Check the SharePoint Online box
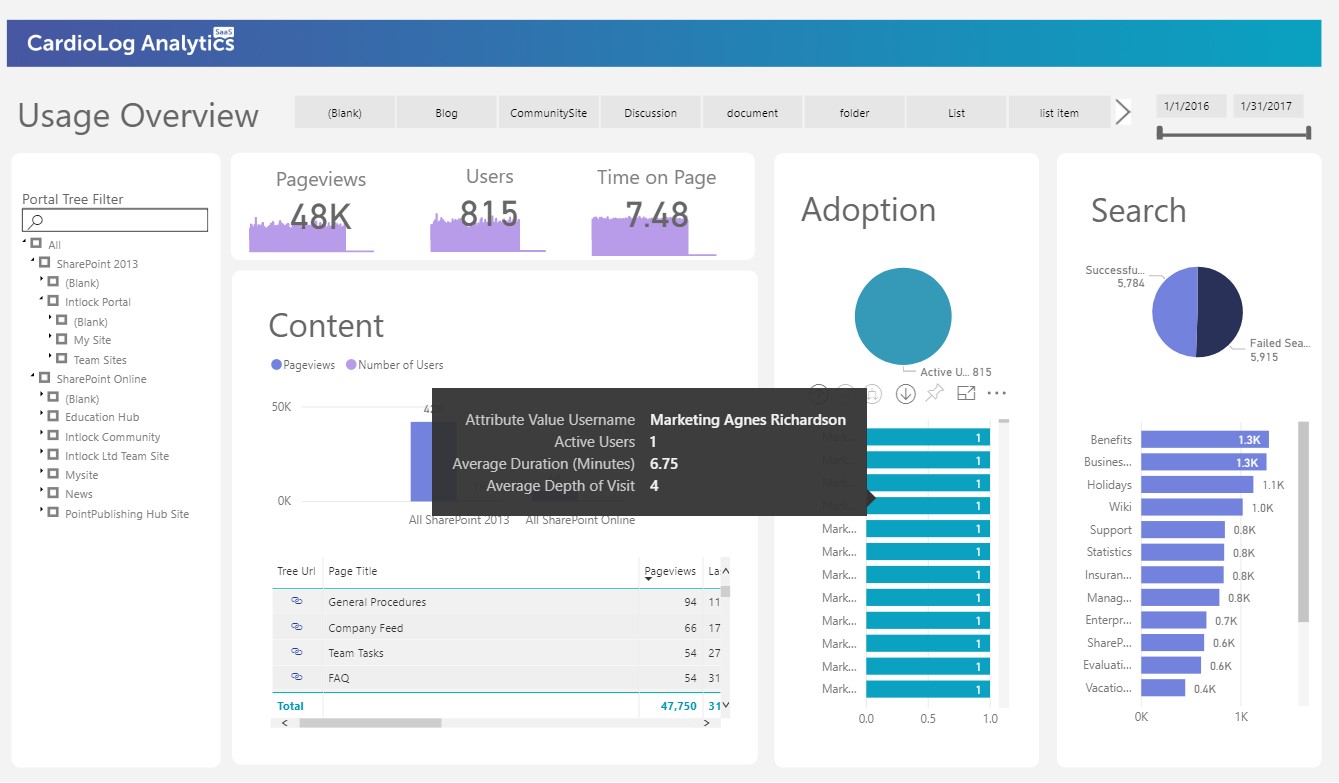This screenshot has height=783, width=1339. [45, 378]
